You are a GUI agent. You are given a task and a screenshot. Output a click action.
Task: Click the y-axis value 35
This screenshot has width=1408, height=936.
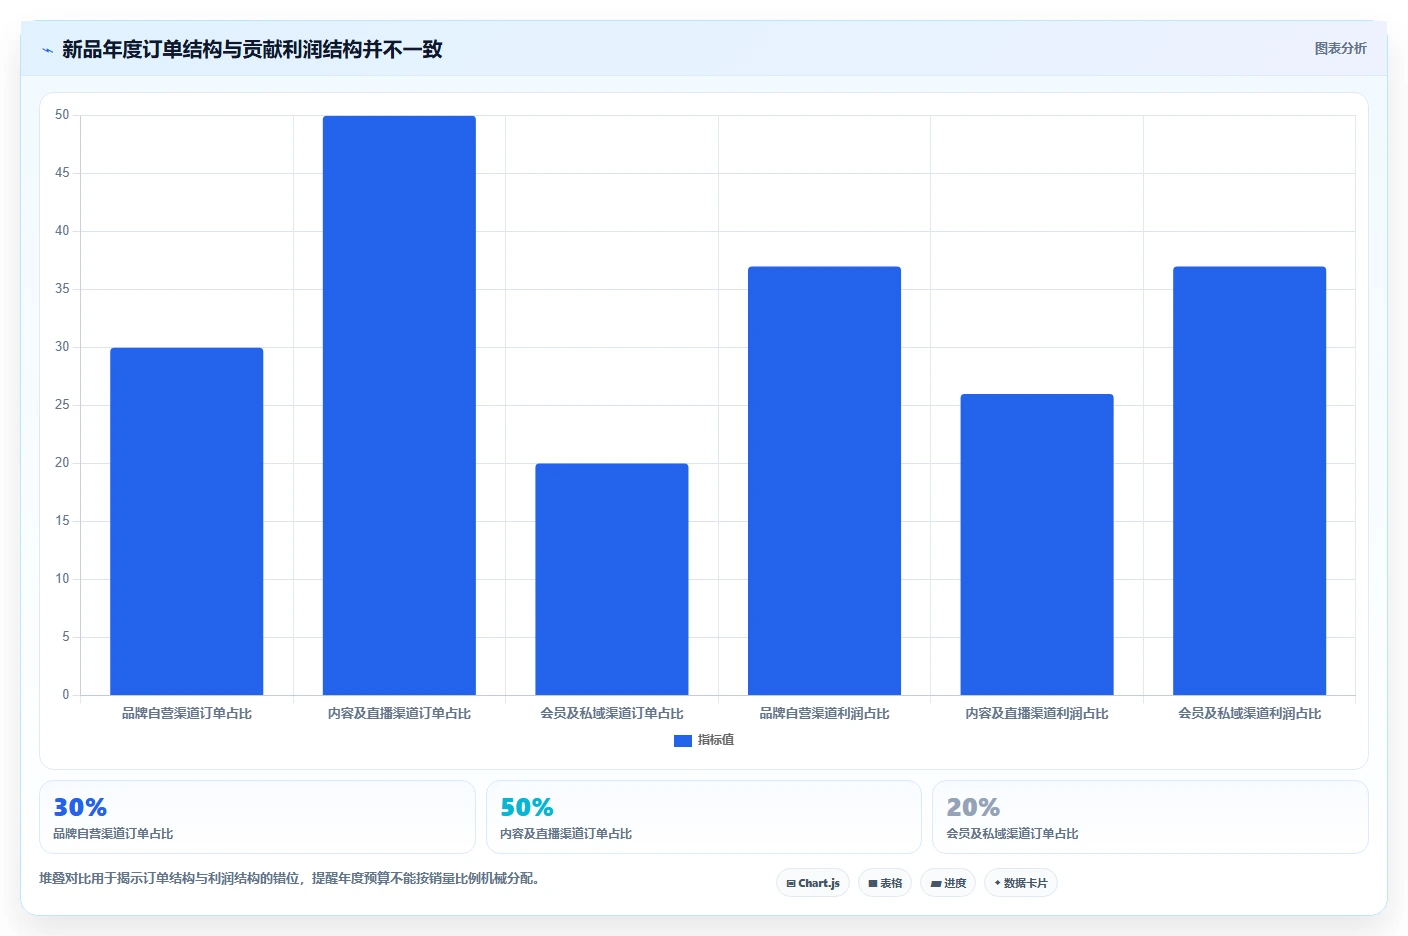62,289
